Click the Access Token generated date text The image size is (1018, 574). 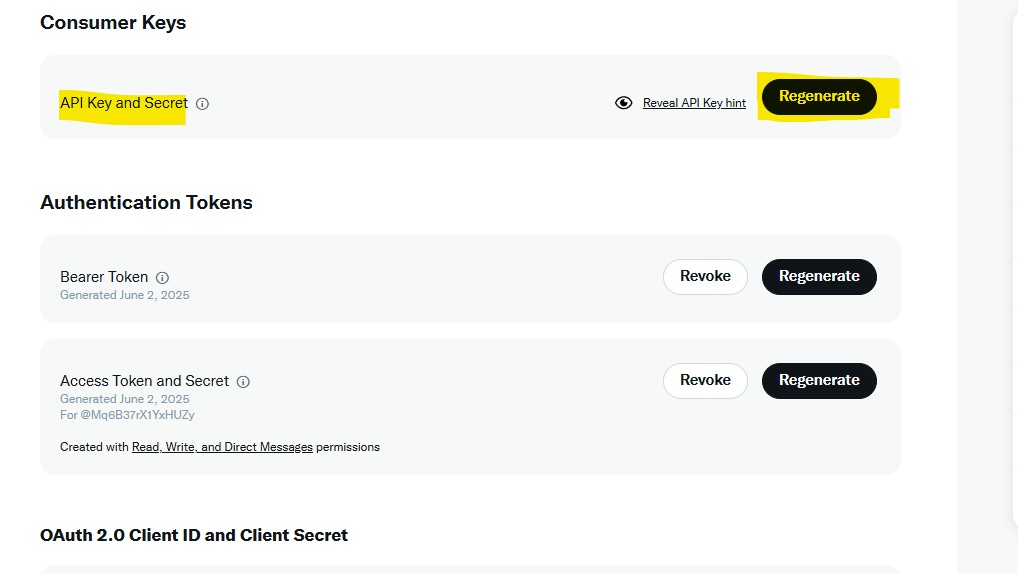124,399
